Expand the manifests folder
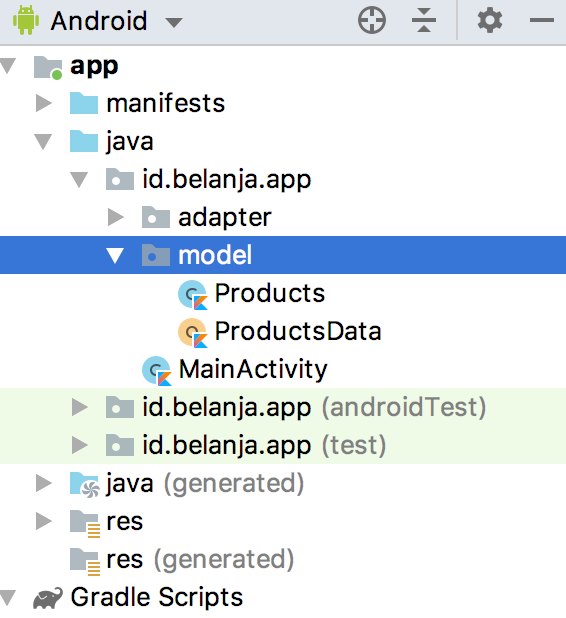This screenshot has width=566, height=618. point(44,103)
